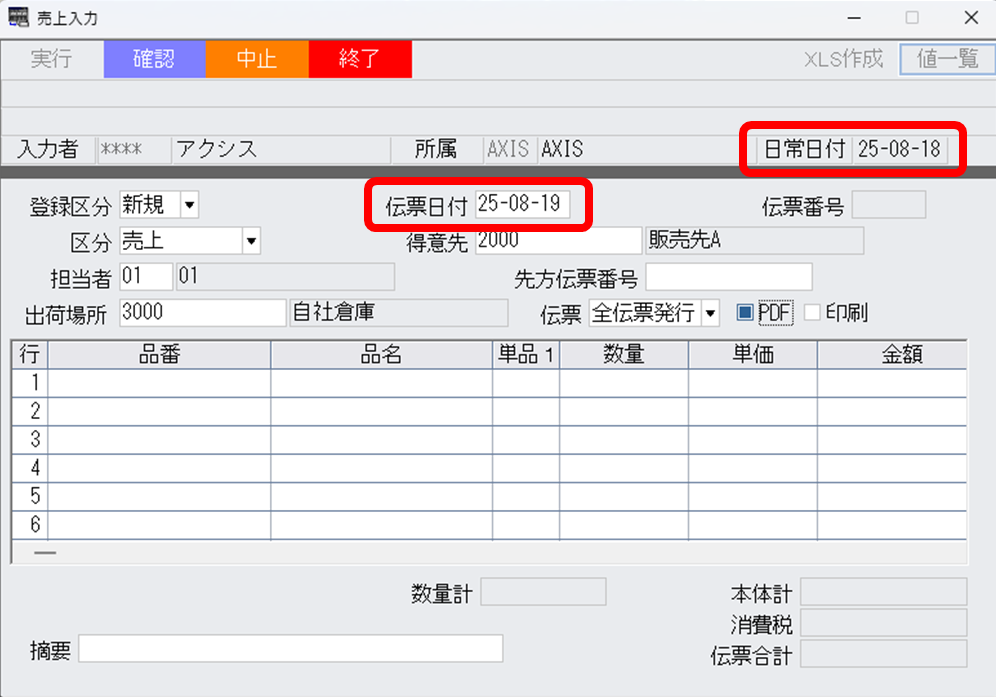
Task: Click the orange 中止 button
Action: click(257, 59)
